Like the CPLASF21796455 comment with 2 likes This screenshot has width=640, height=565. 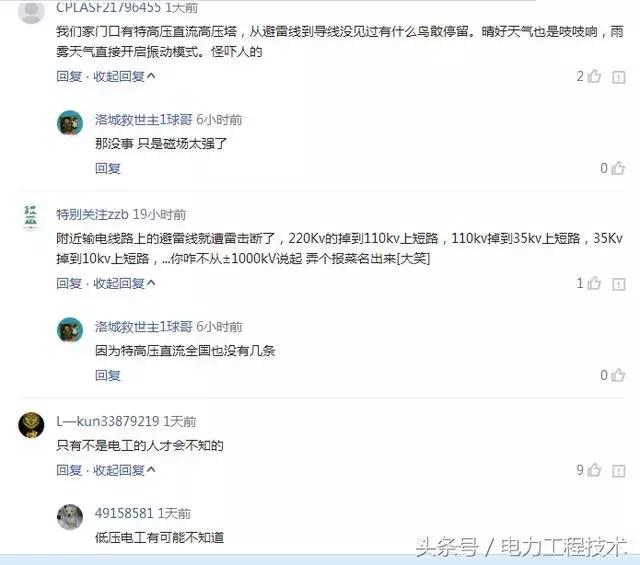click(x=594, y=76)
